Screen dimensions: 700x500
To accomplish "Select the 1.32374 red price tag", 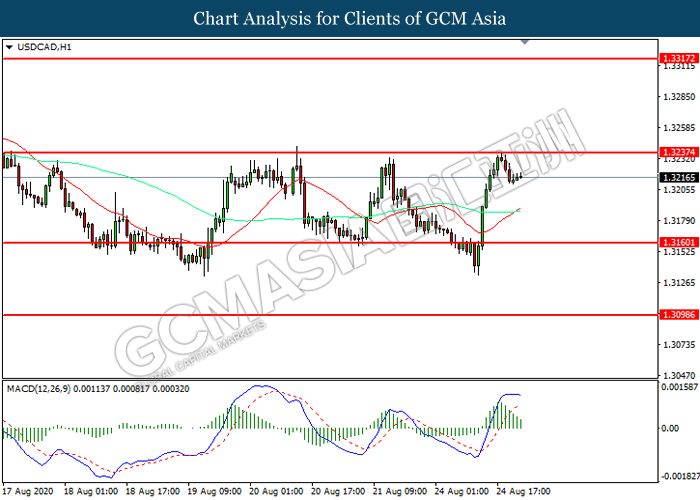I will pos(678,152).
